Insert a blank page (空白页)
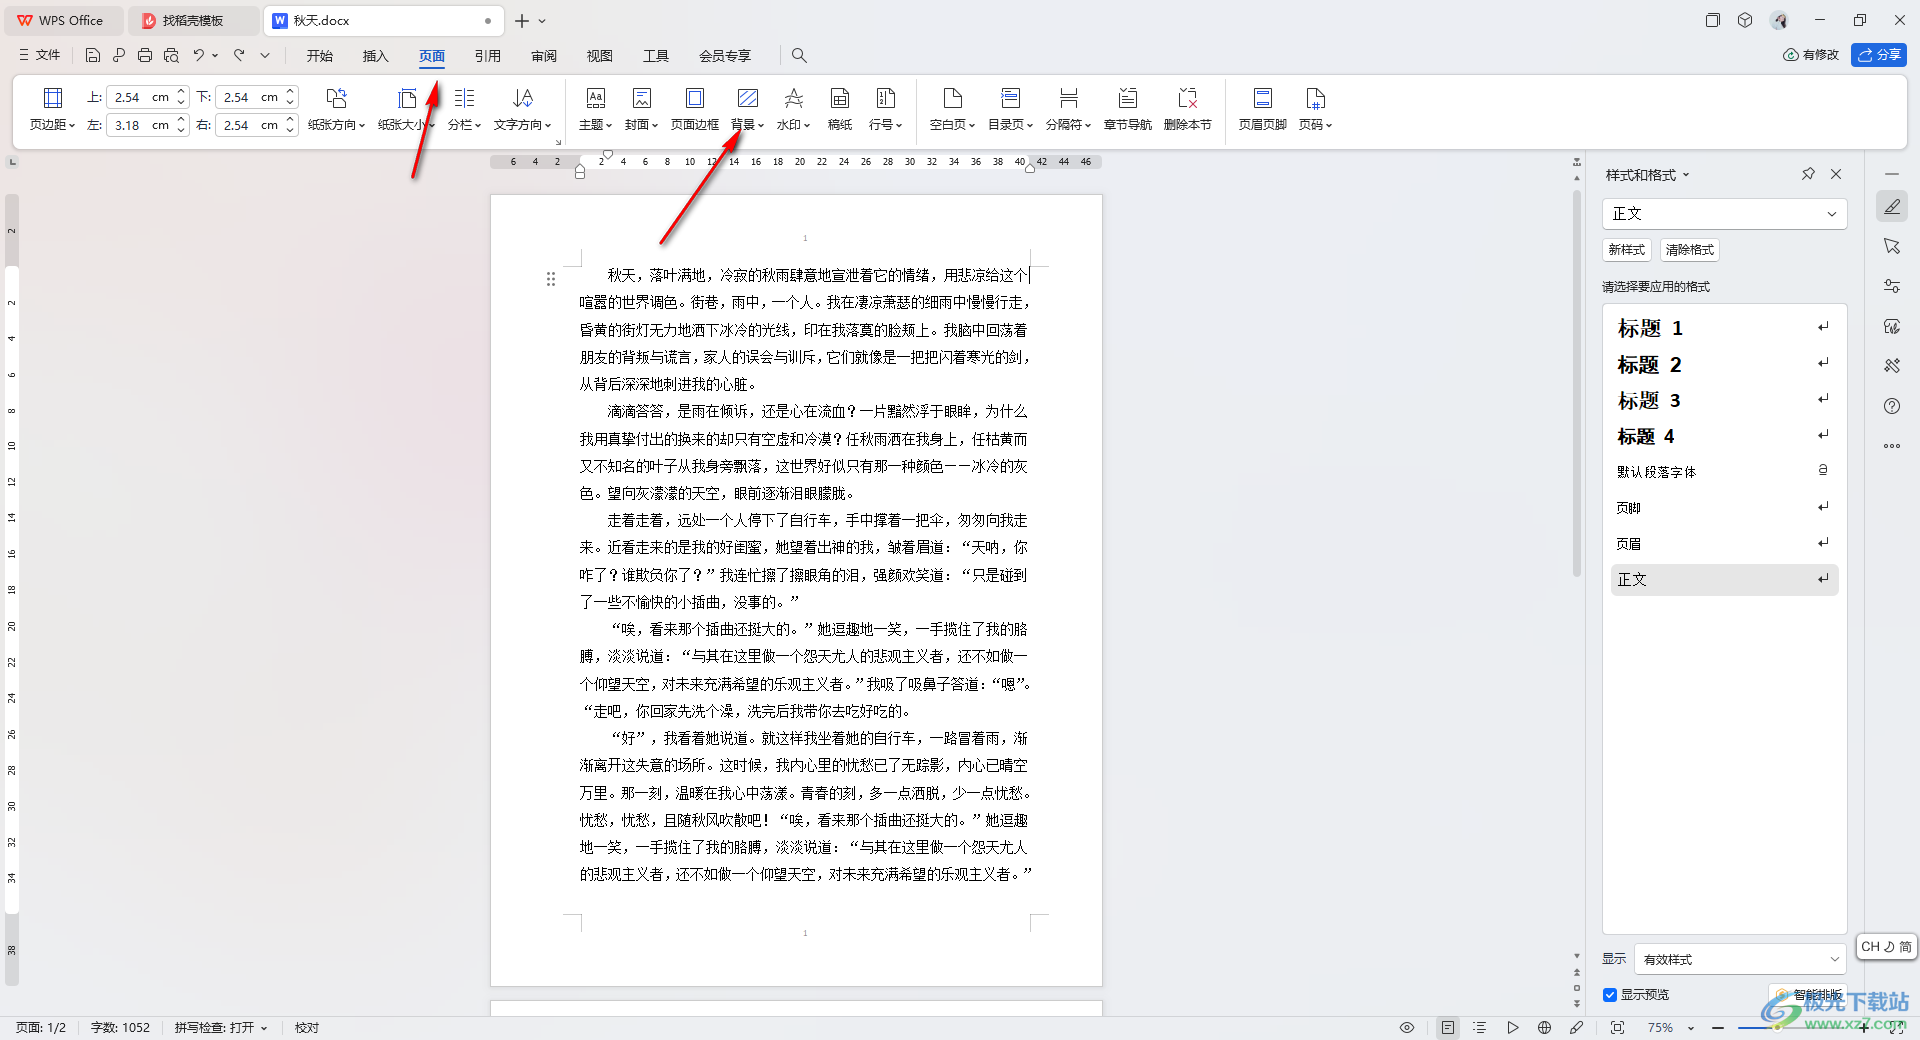 coord(952,109)
